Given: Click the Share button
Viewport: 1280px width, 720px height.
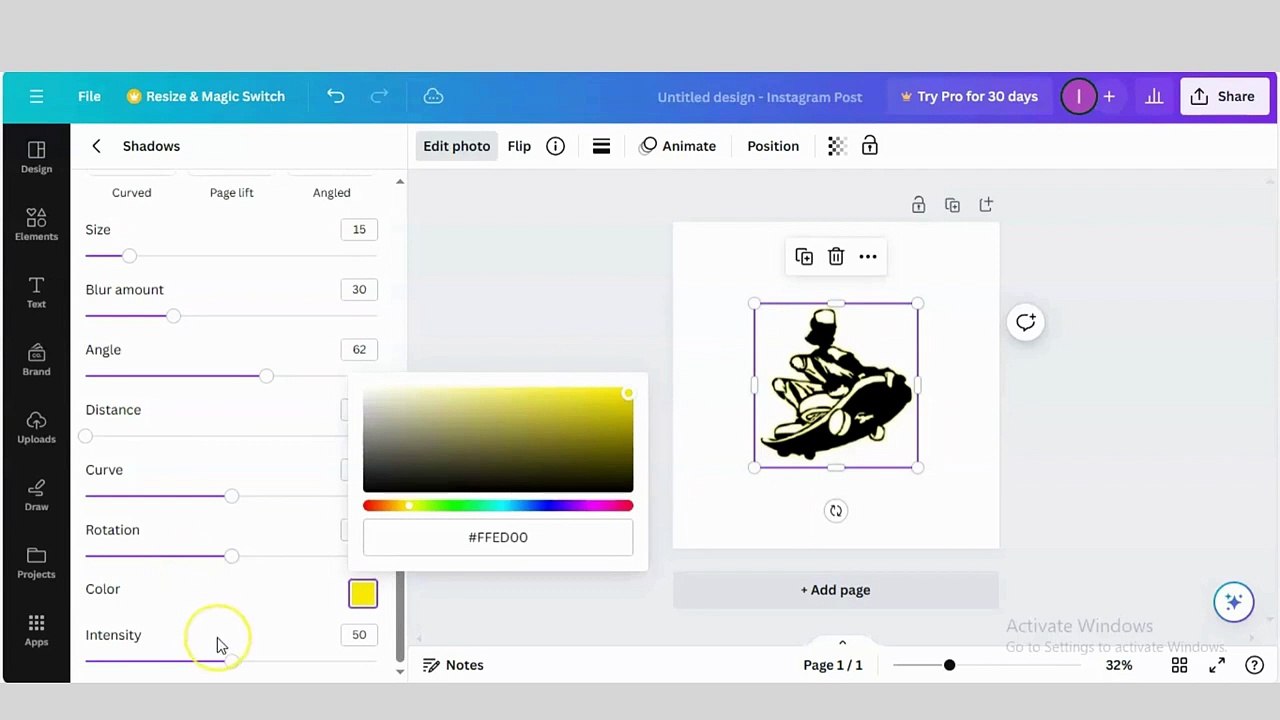Looking at the screenshot, I should pos(1222,96).
